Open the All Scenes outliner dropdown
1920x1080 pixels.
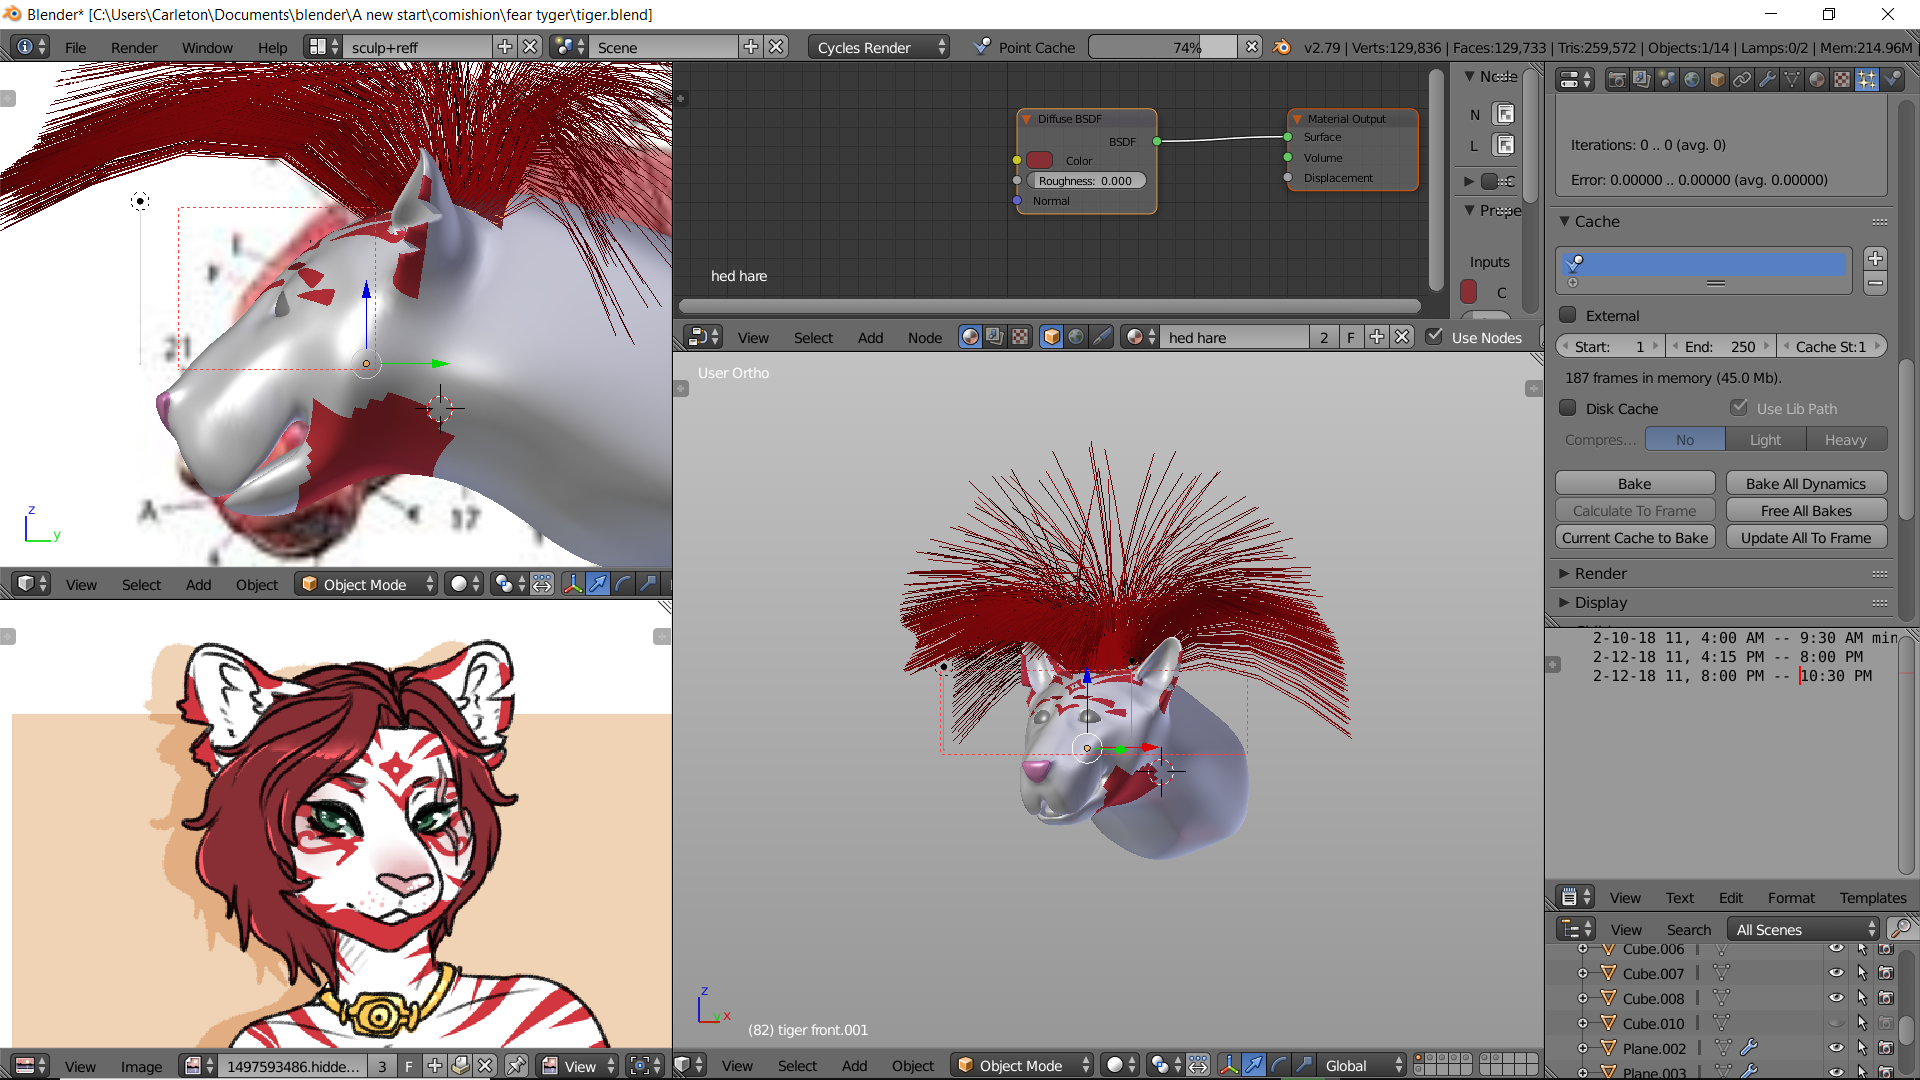(1804, 929)
